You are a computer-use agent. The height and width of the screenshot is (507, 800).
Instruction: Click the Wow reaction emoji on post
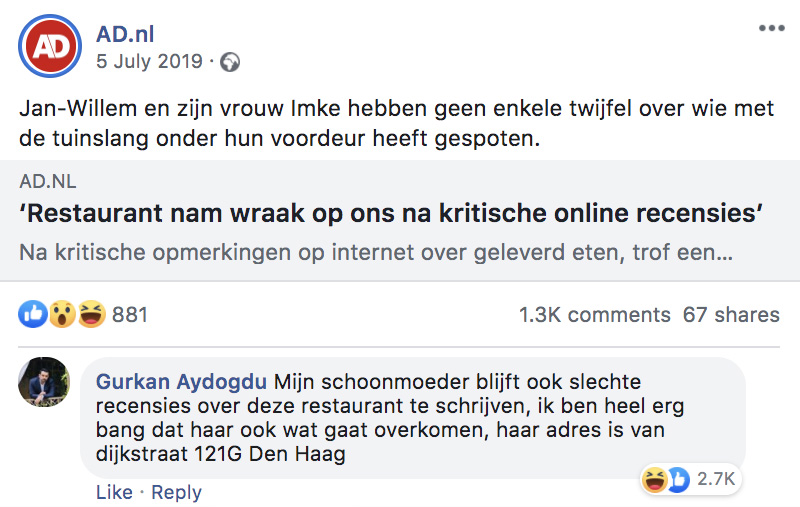[62, 315]
